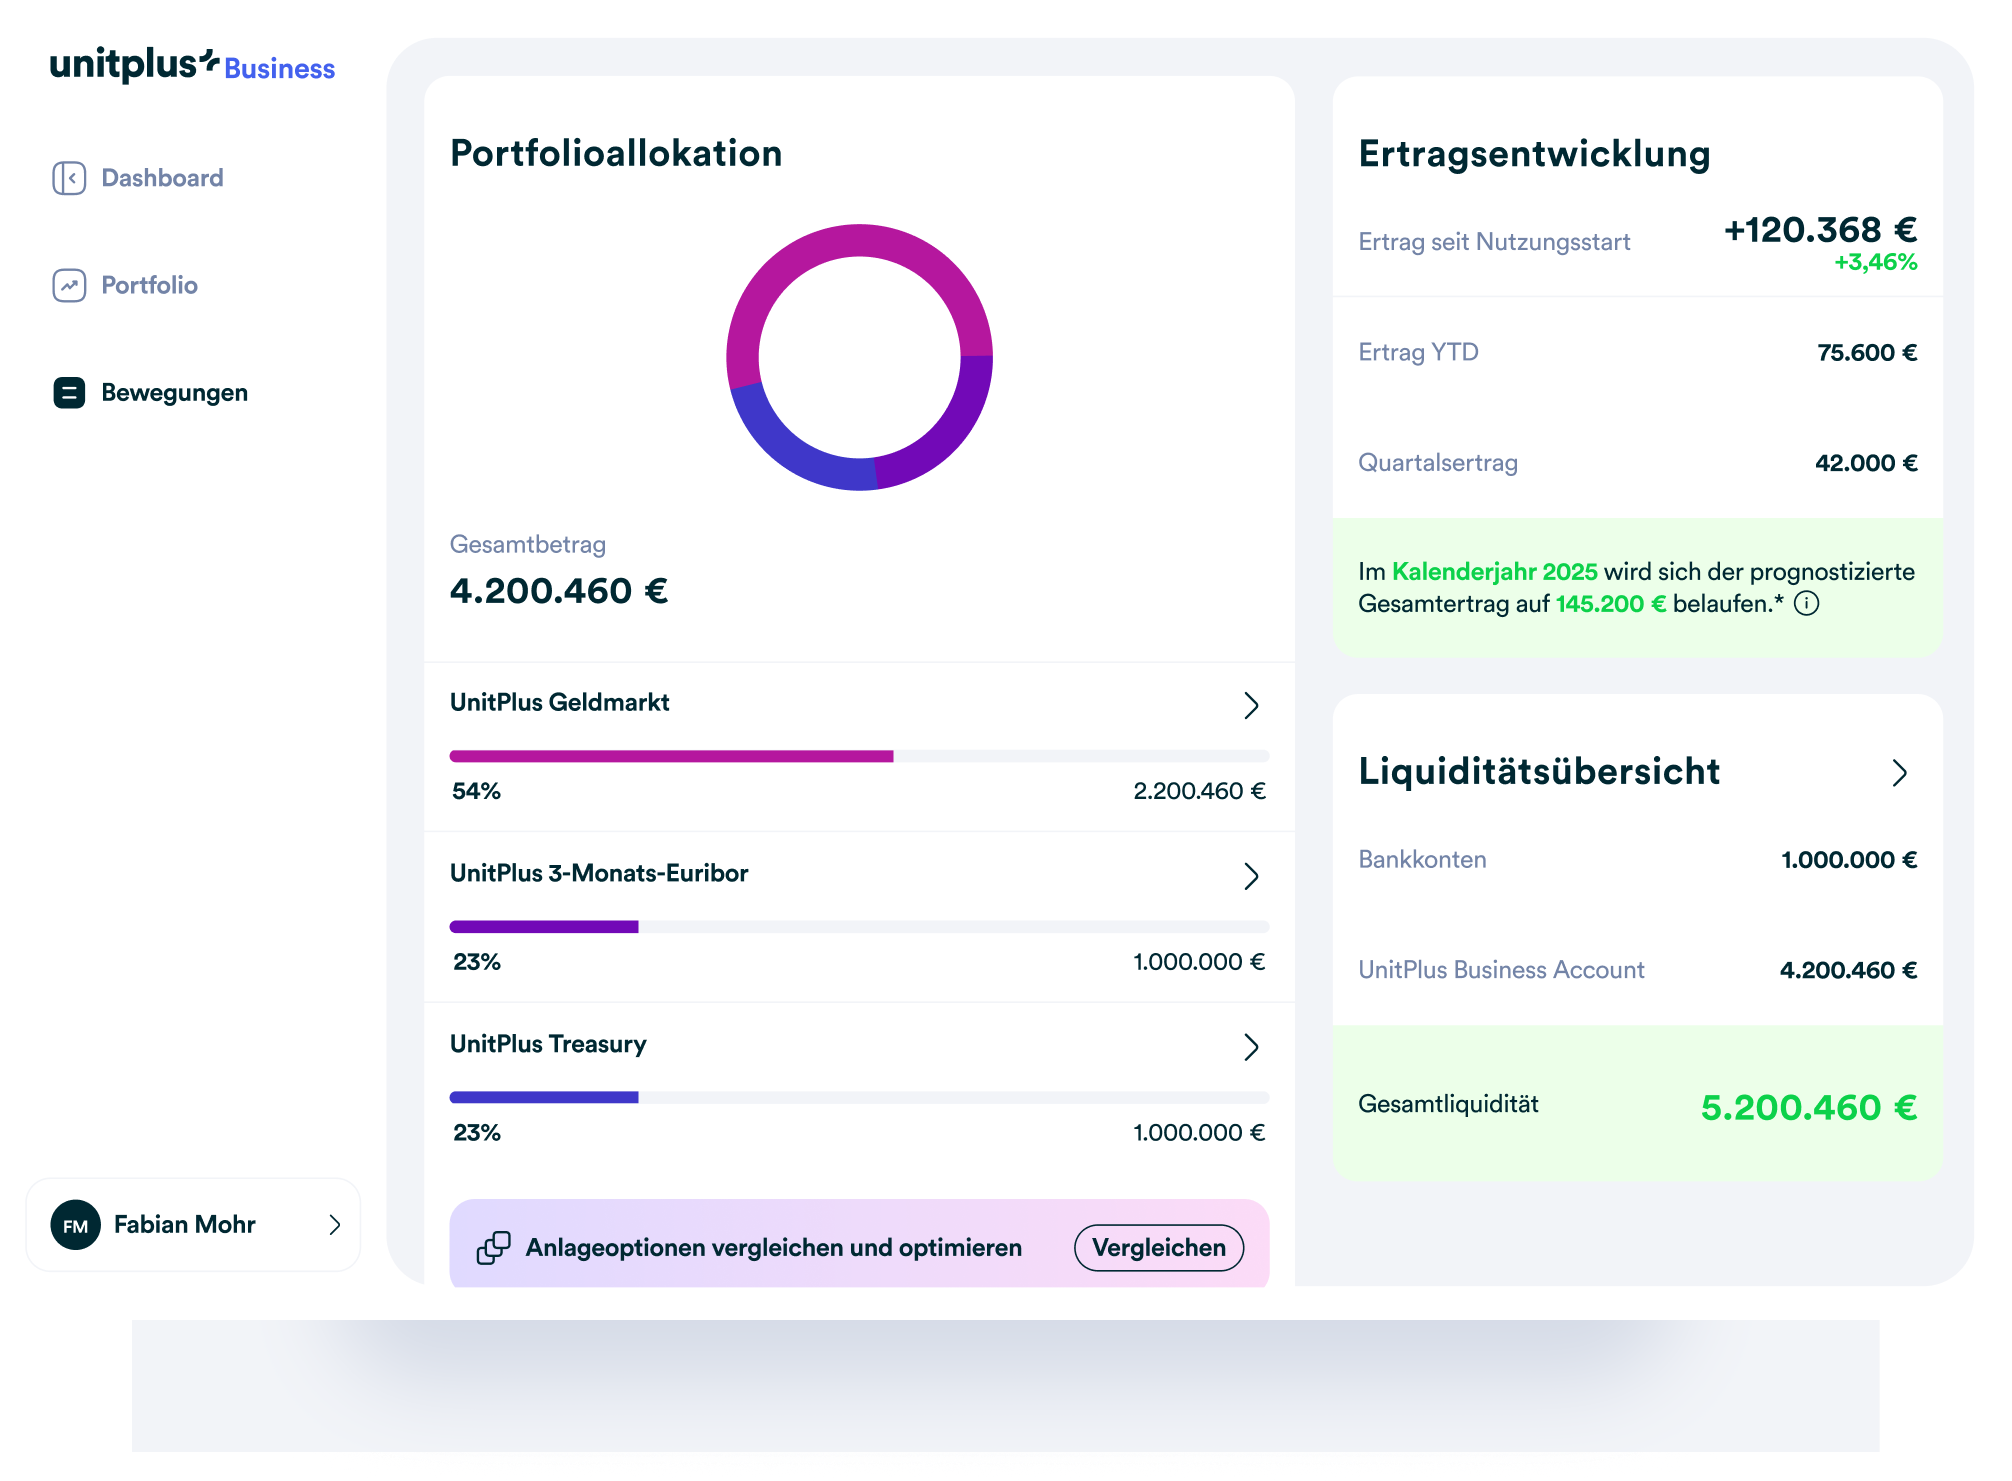Click the 'Ertrag seit Nutzungsstart' label

point(1494,242)
